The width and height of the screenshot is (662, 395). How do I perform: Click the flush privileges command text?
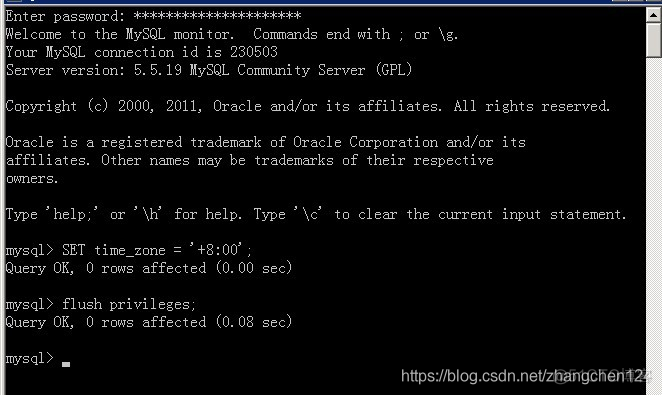pos(129,304)
